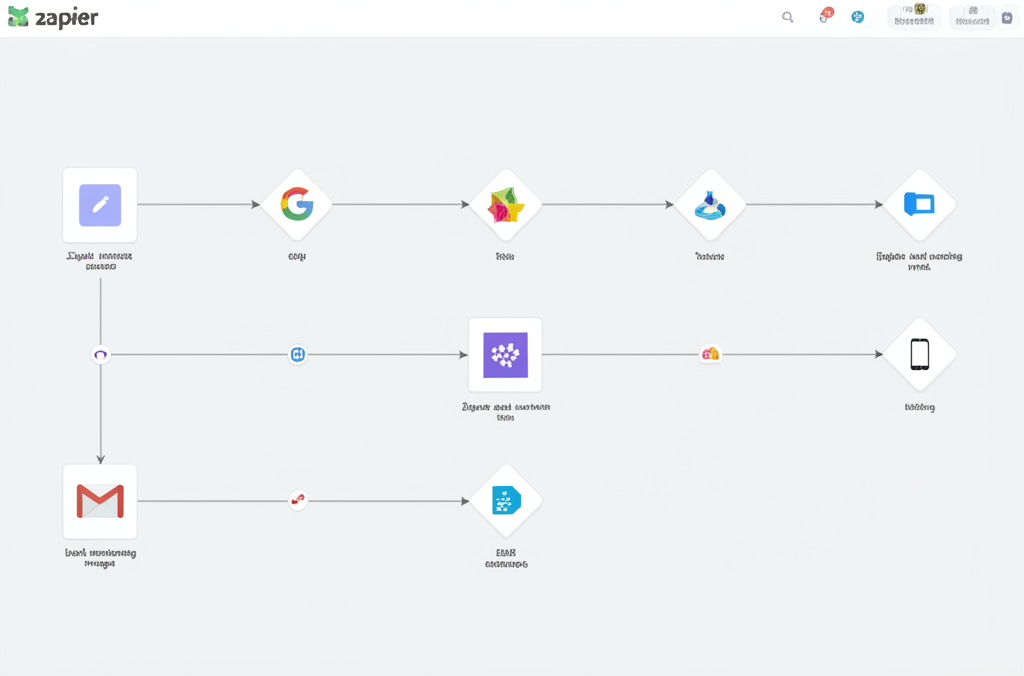1024x676 pixels.
Task: Click the purple circular branch connector
Action: click(x=101, y=355)
